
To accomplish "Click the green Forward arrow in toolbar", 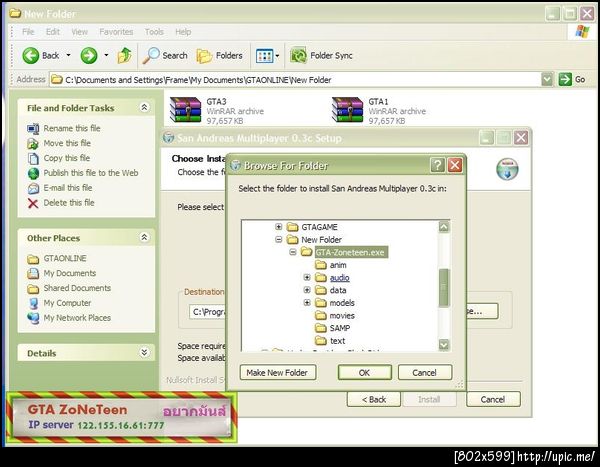I will pos(89,56).
